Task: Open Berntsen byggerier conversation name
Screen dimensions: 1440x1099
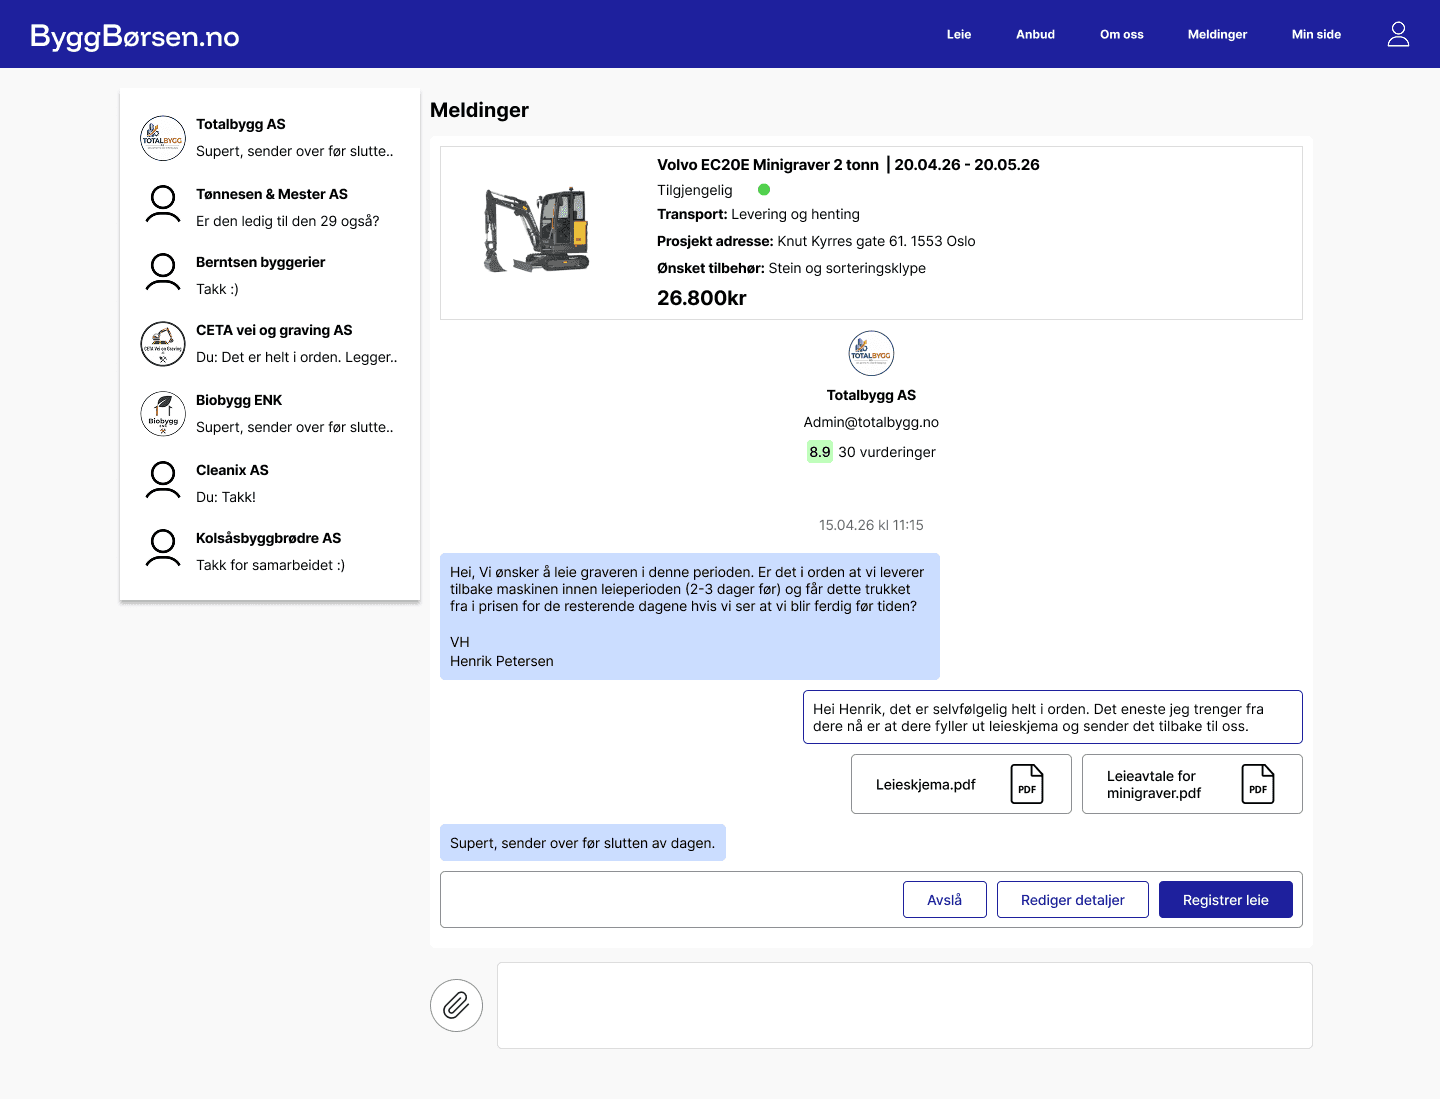Action: coord(261,262)
